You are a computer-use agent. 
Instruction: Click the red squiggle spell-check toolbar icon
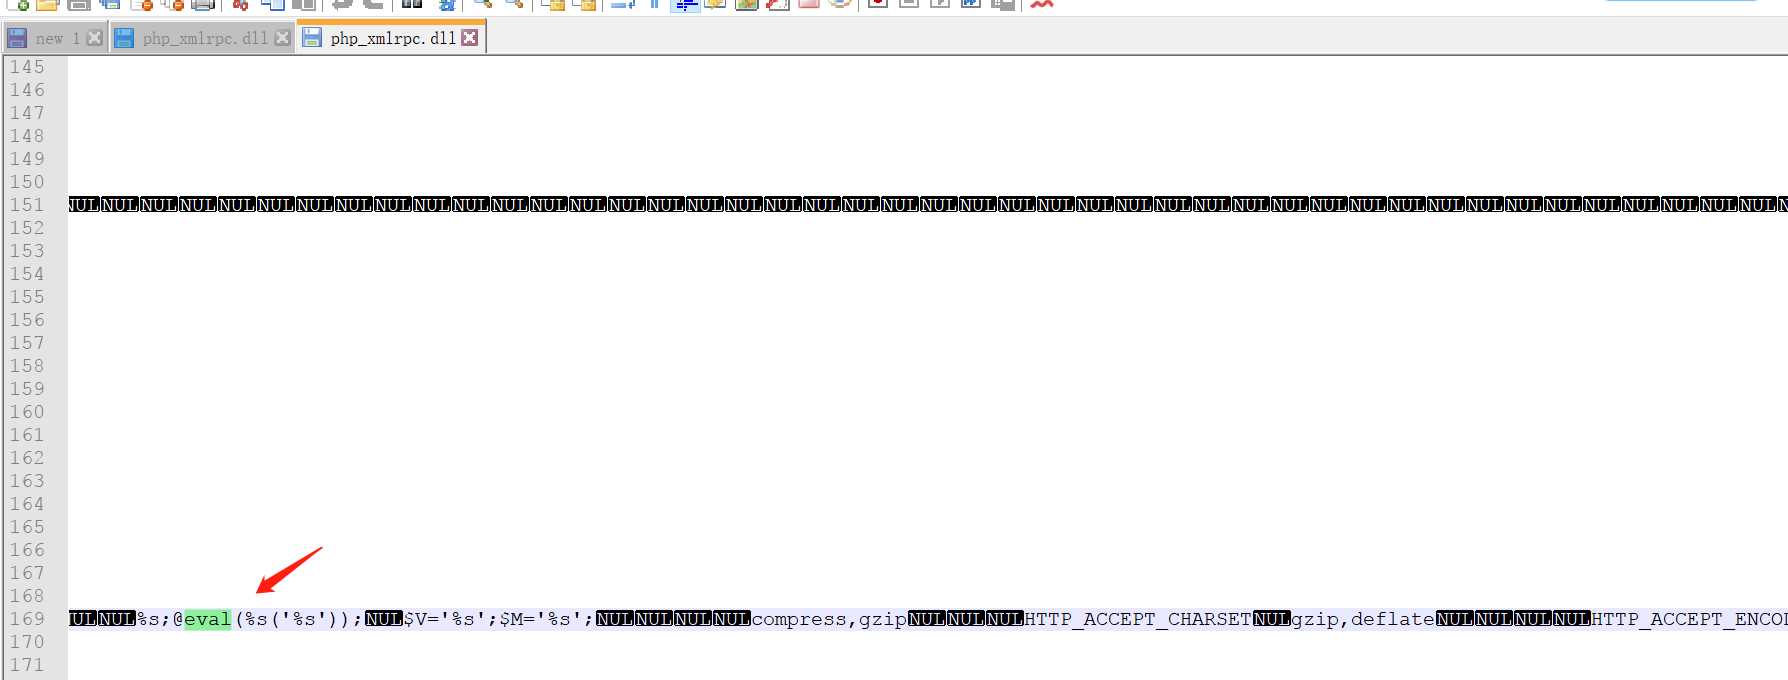pos(1042,4)
